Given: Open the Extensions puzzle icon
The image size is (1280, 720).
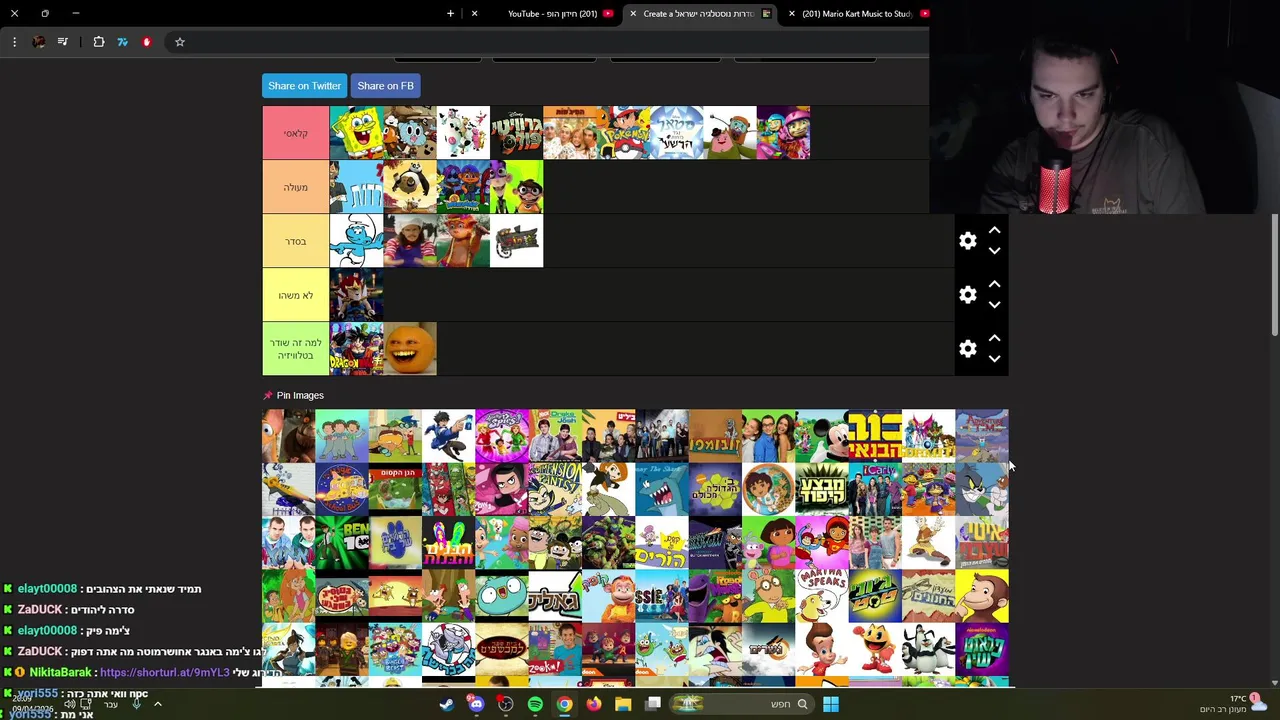Looking at the screenshot, I should point(99,42).
